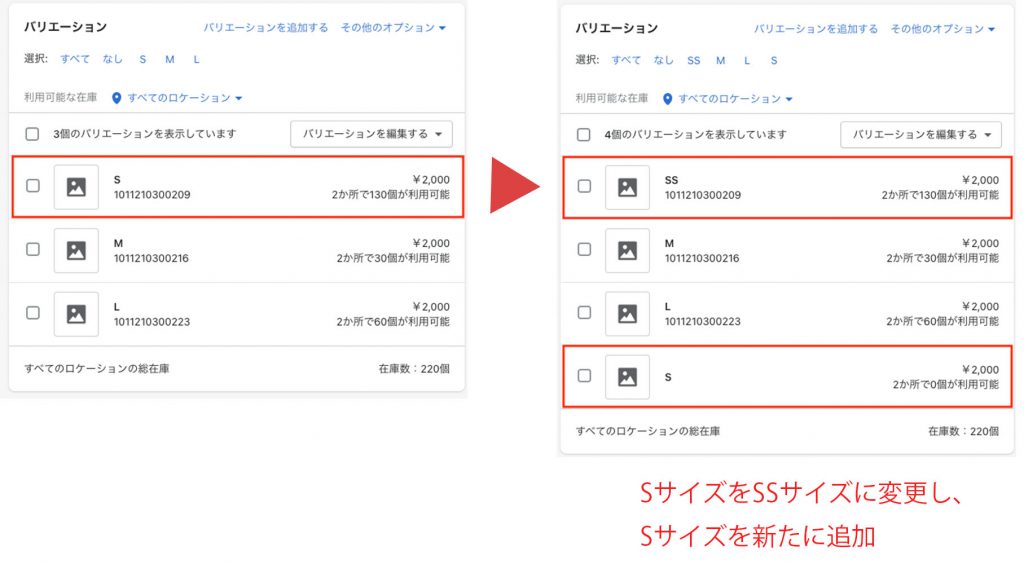
Task: Click L variant image icon in 3-variation list
Action: pos(76,314)
